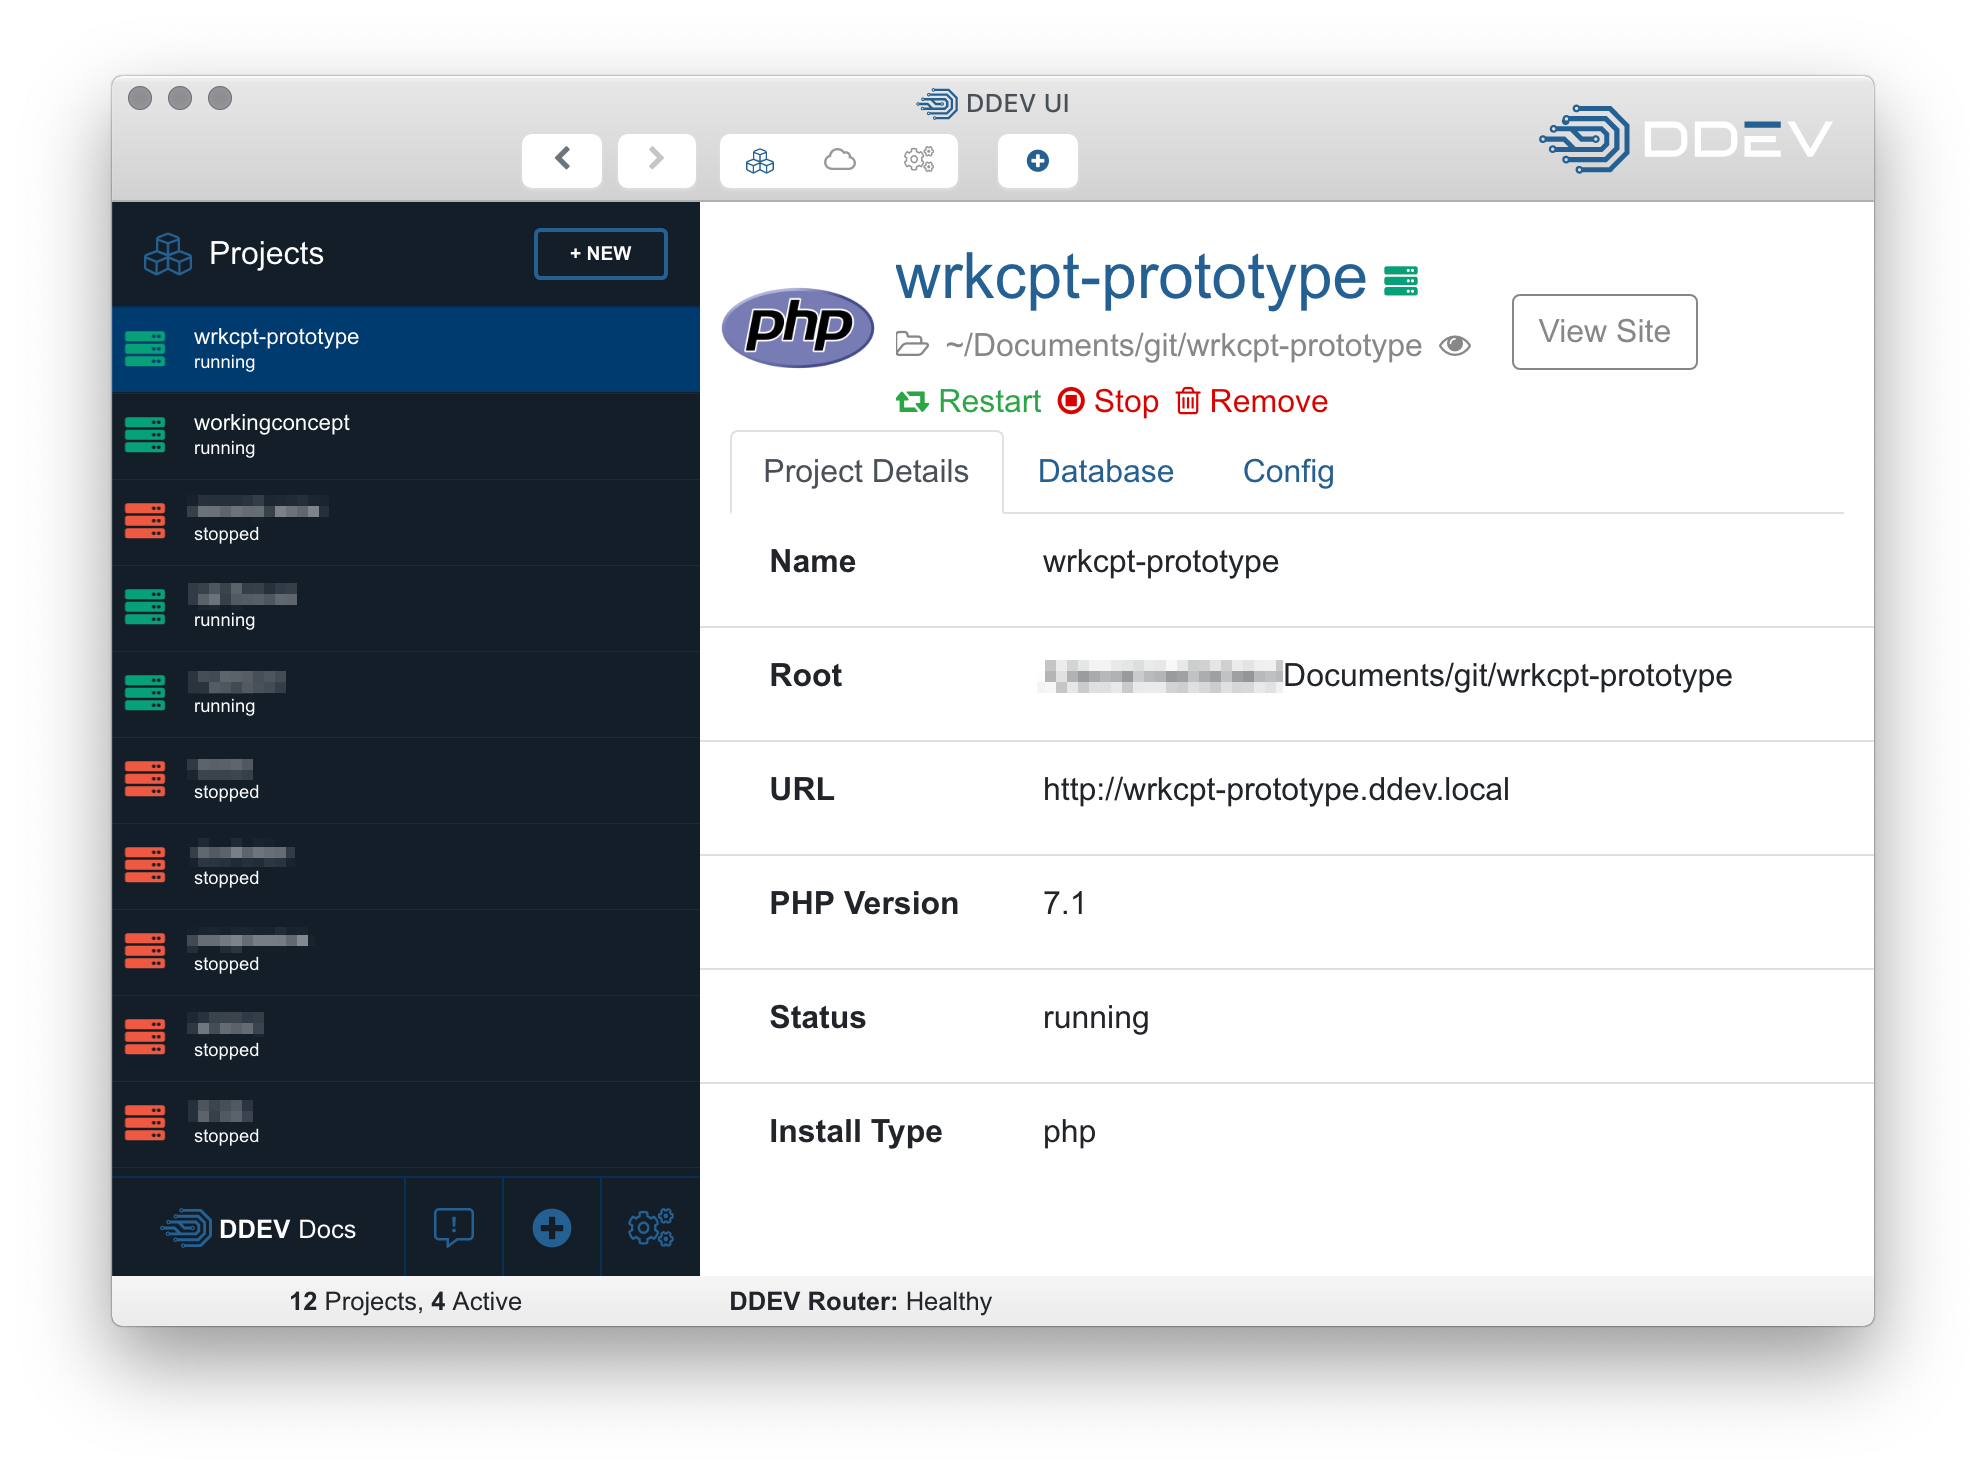
Task: Click the green server icon beside workingconcept
Action: pos(145,435)
